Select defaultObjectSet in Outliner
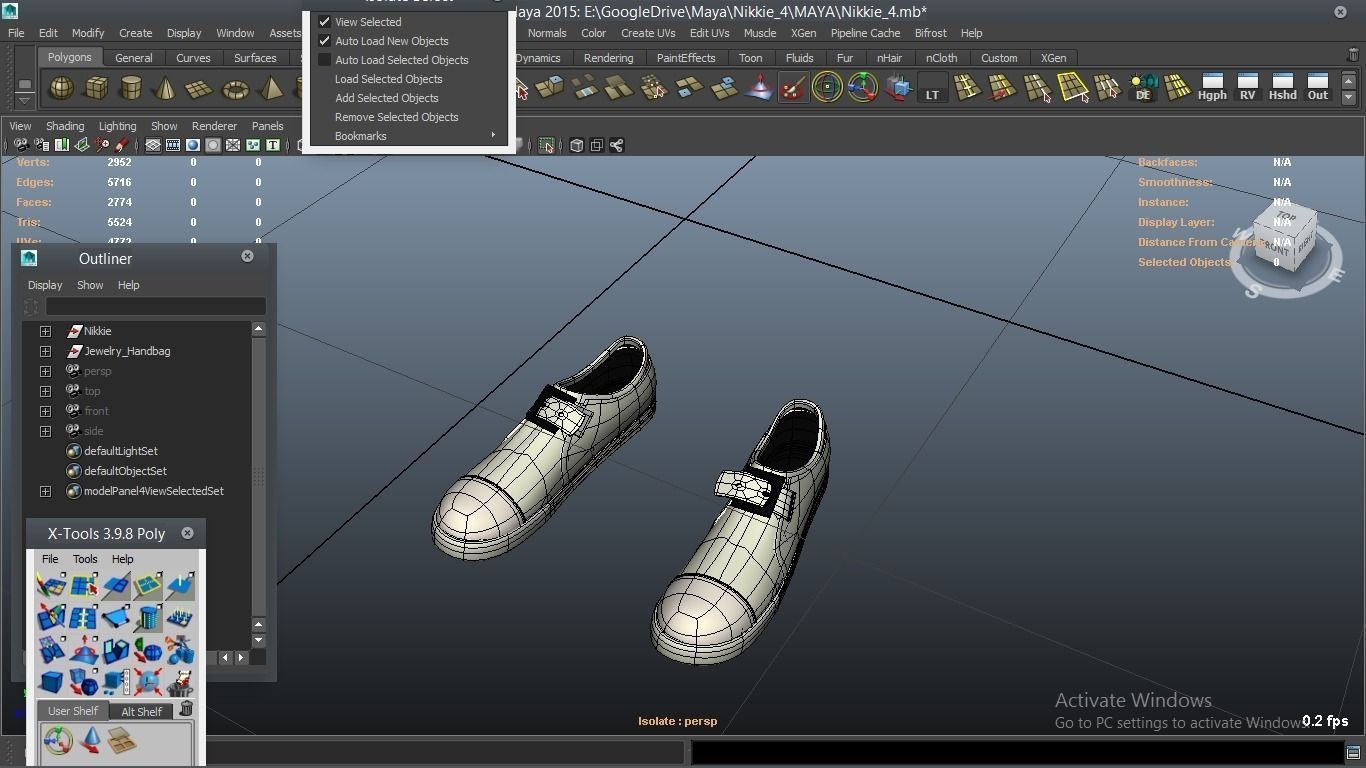1366x768 pixels. (x=125, y=471)
